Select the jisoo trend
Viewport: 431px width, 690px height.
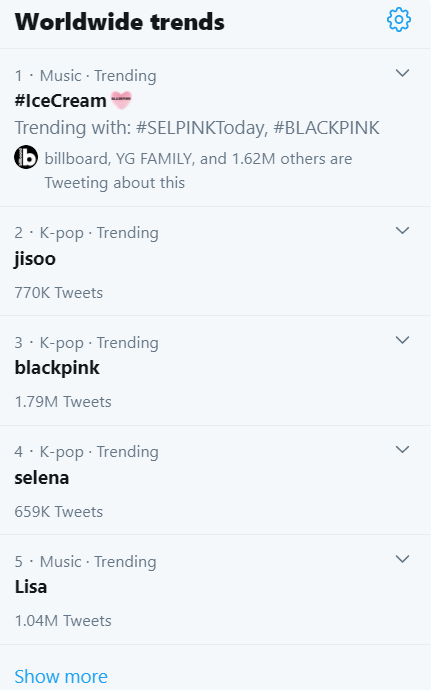[35, 259]
